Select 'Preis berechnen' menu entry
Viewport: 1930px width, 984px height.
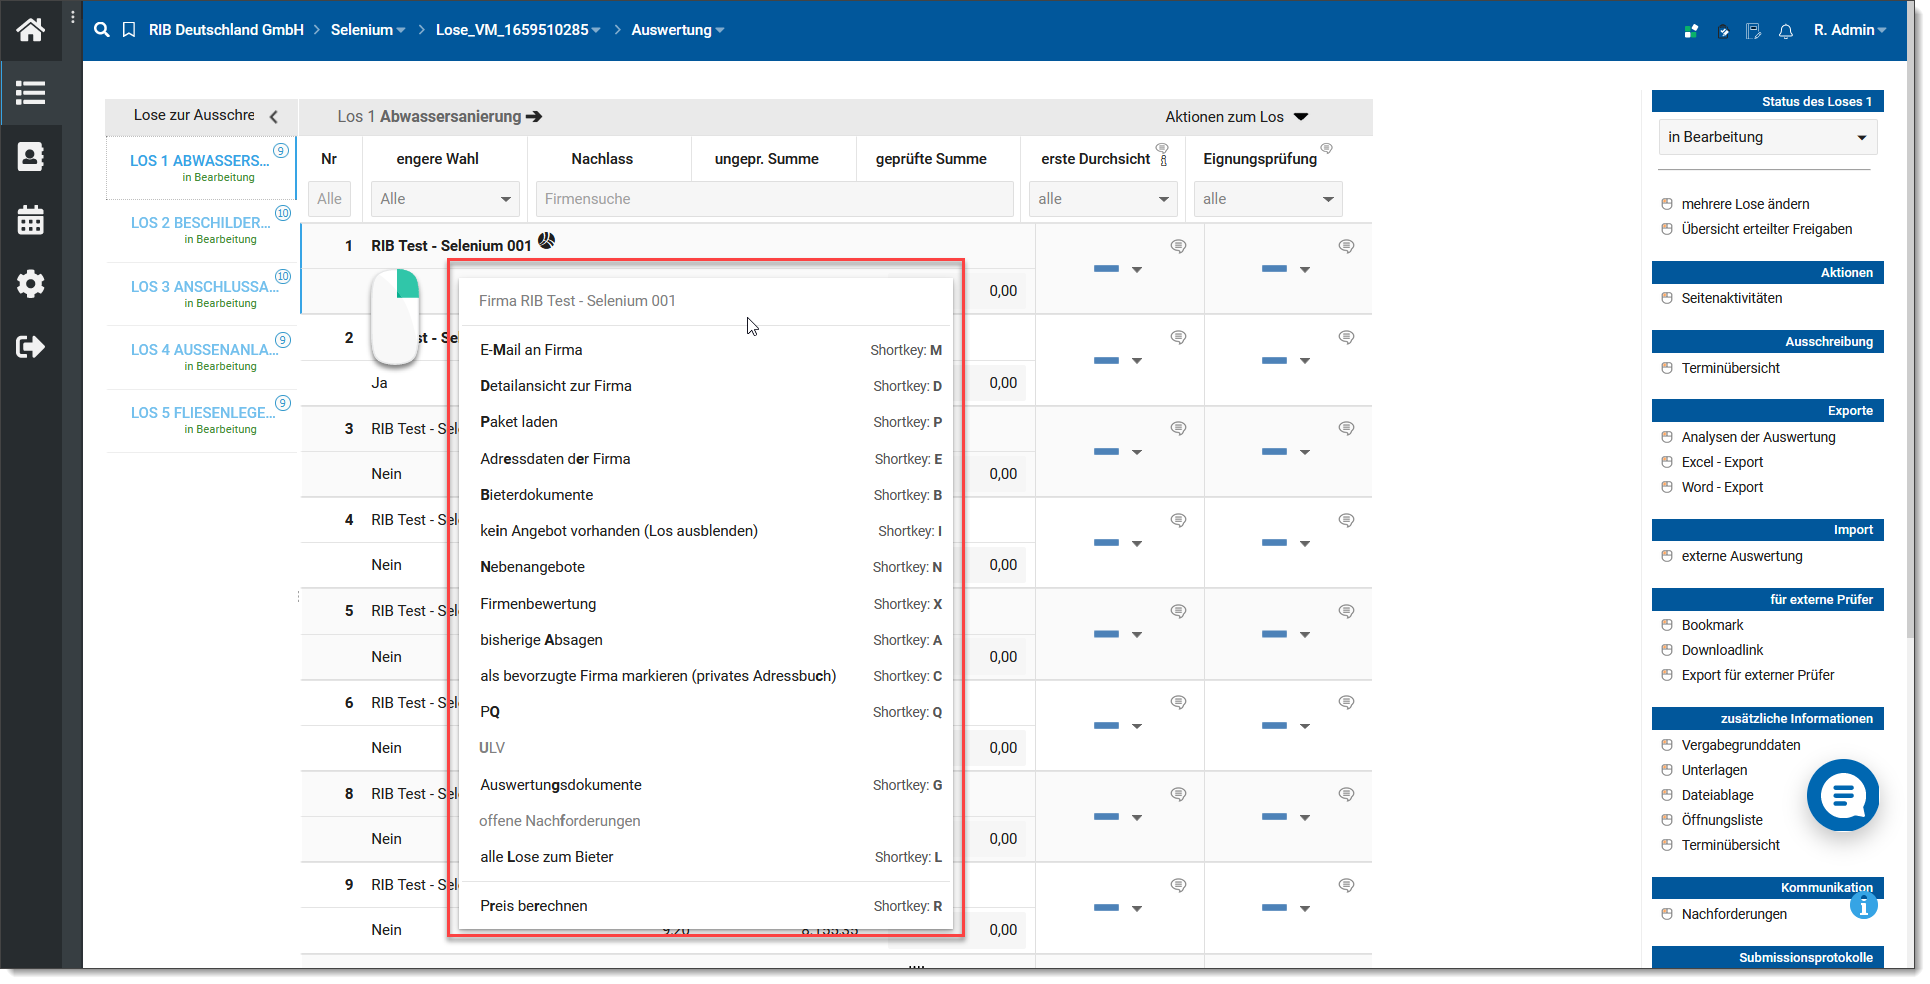[x=533, y=906]
